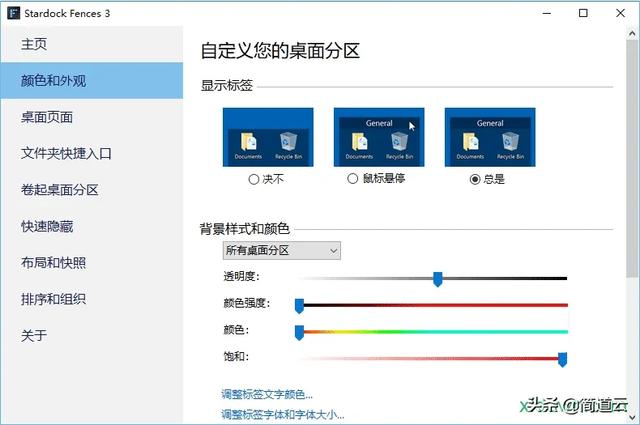Image resolution: width=640 pixels, height=425 pixels.
Task: Choose the 鼠标悬停 radio option
Action: 353,178
